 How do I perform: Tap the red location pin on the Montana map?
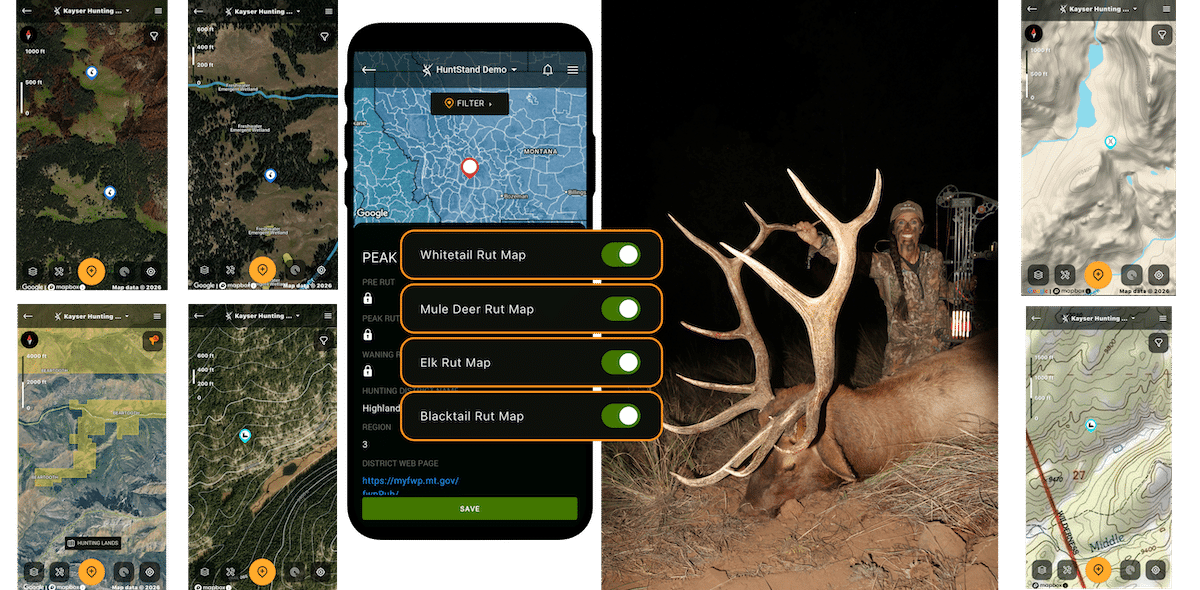coord(469,168)
